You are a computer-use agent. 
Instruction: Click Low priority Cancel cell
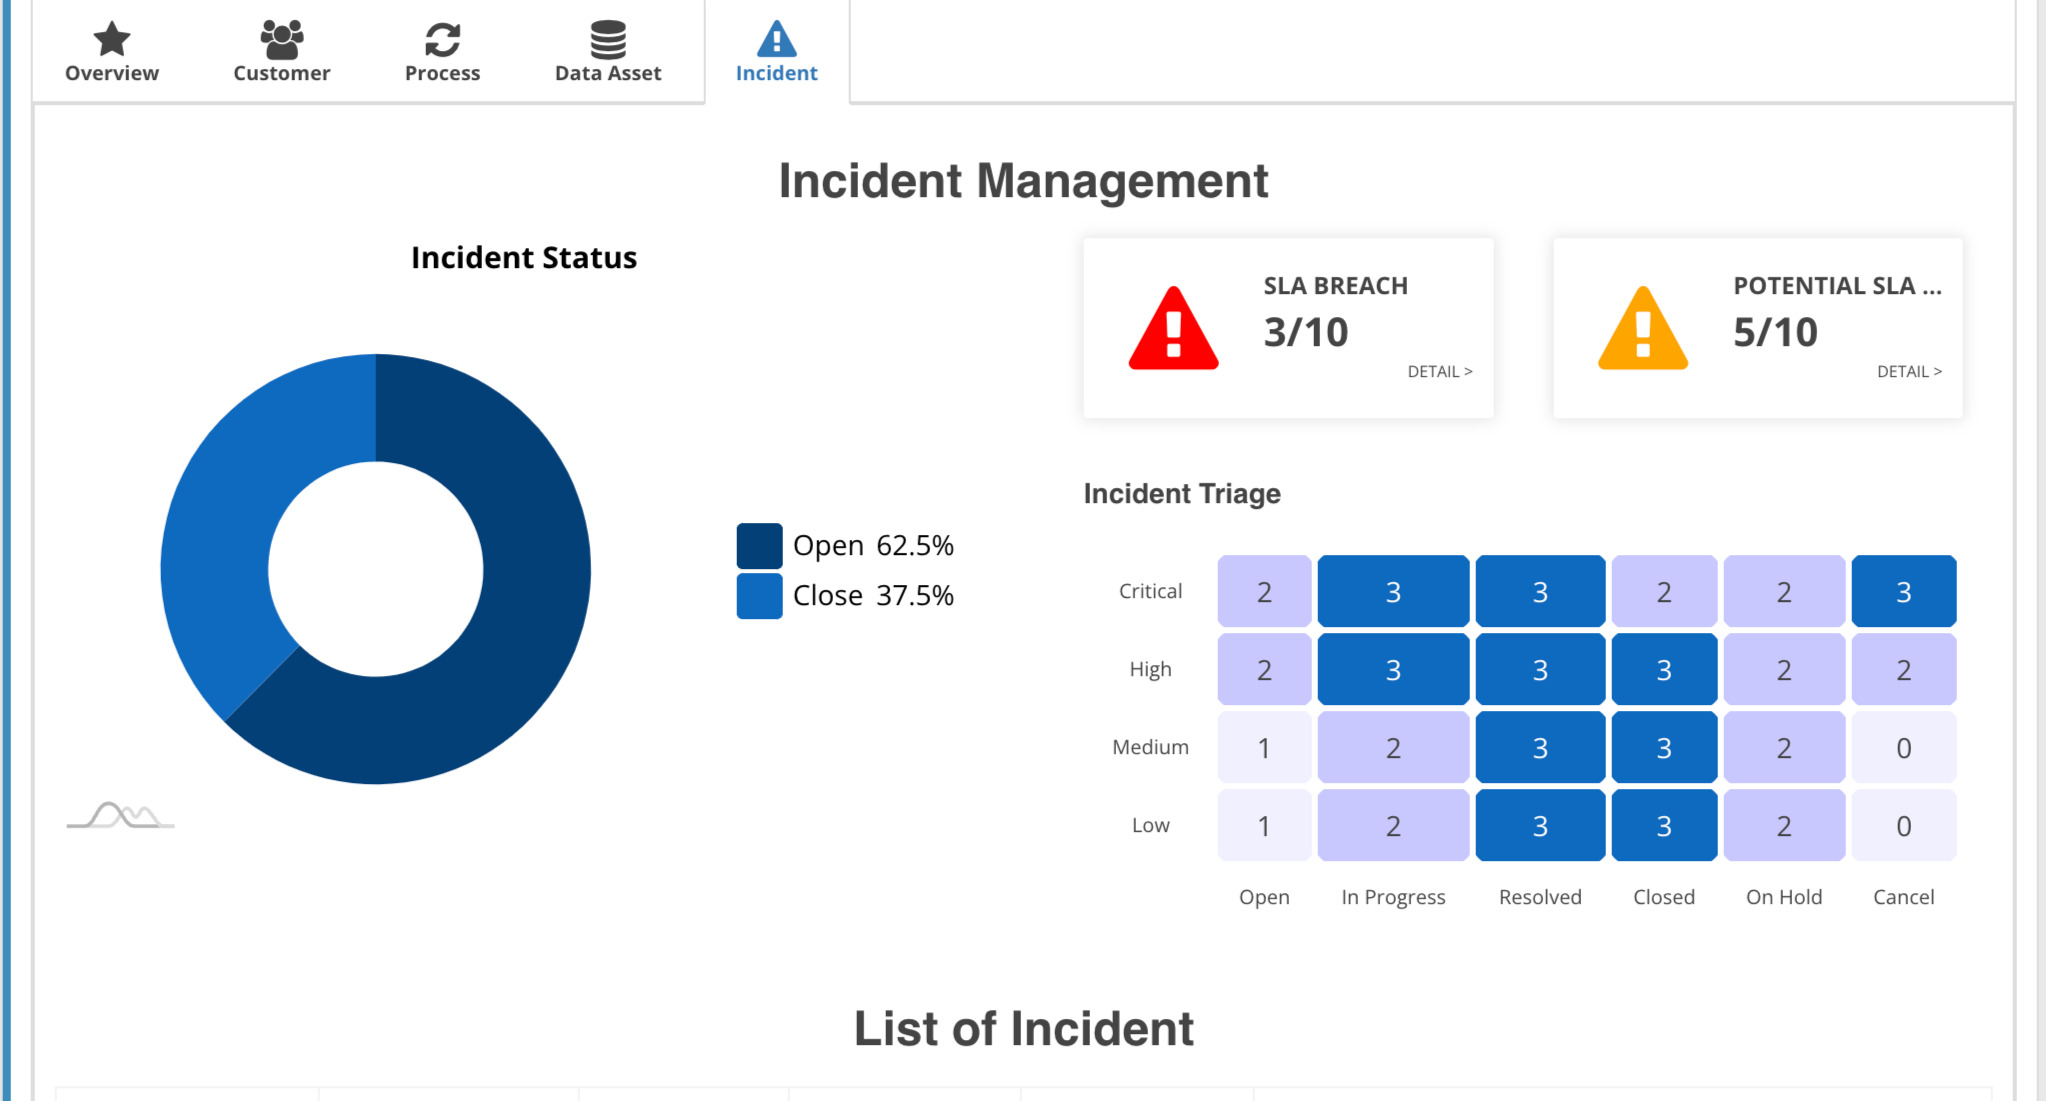coord(1901,826)
